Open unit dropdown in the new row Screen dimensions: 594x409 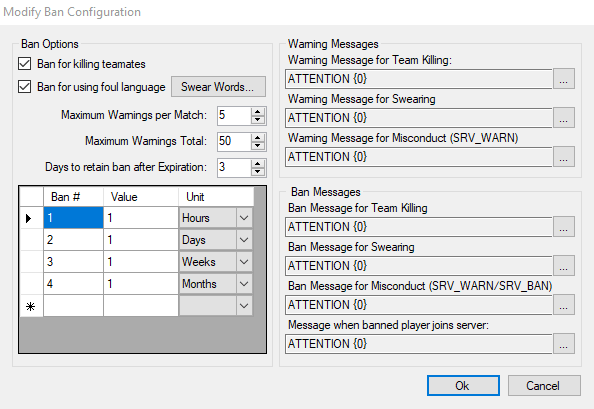(x=244, y=306)
